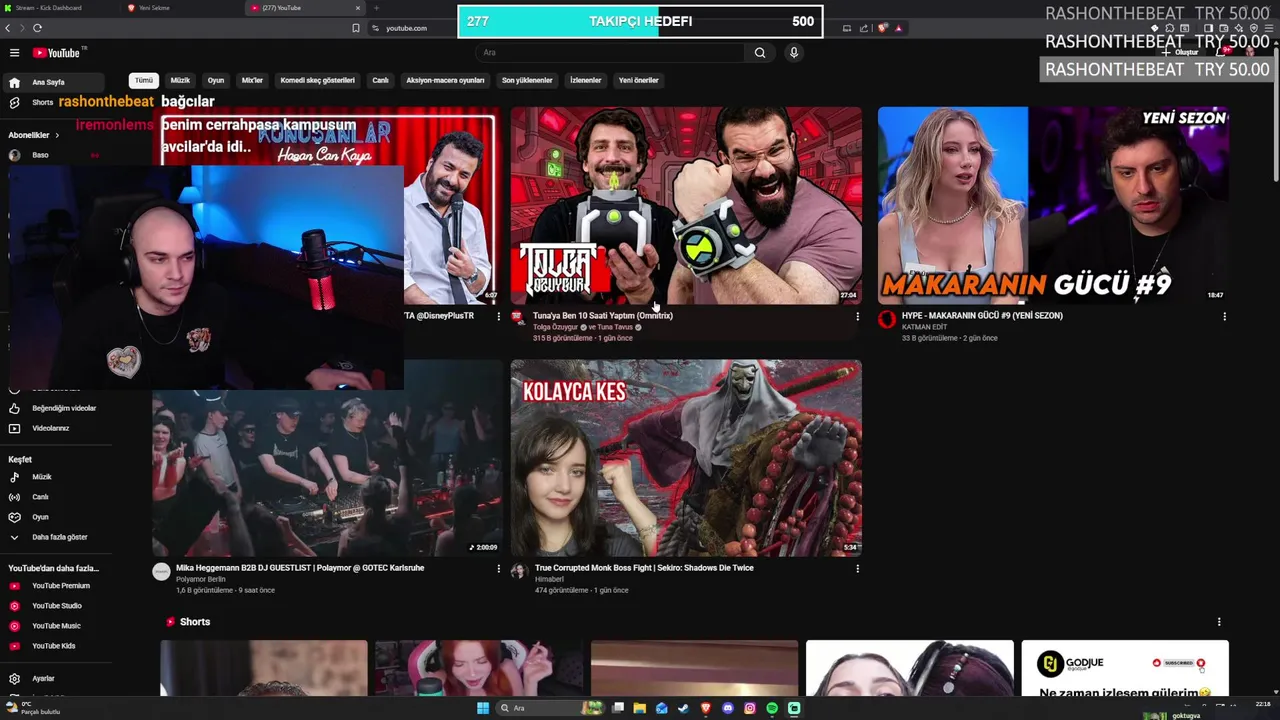Select the Yeni öneriler filter chip
This screenshot has height=720, width=1280.
(638, 80)
